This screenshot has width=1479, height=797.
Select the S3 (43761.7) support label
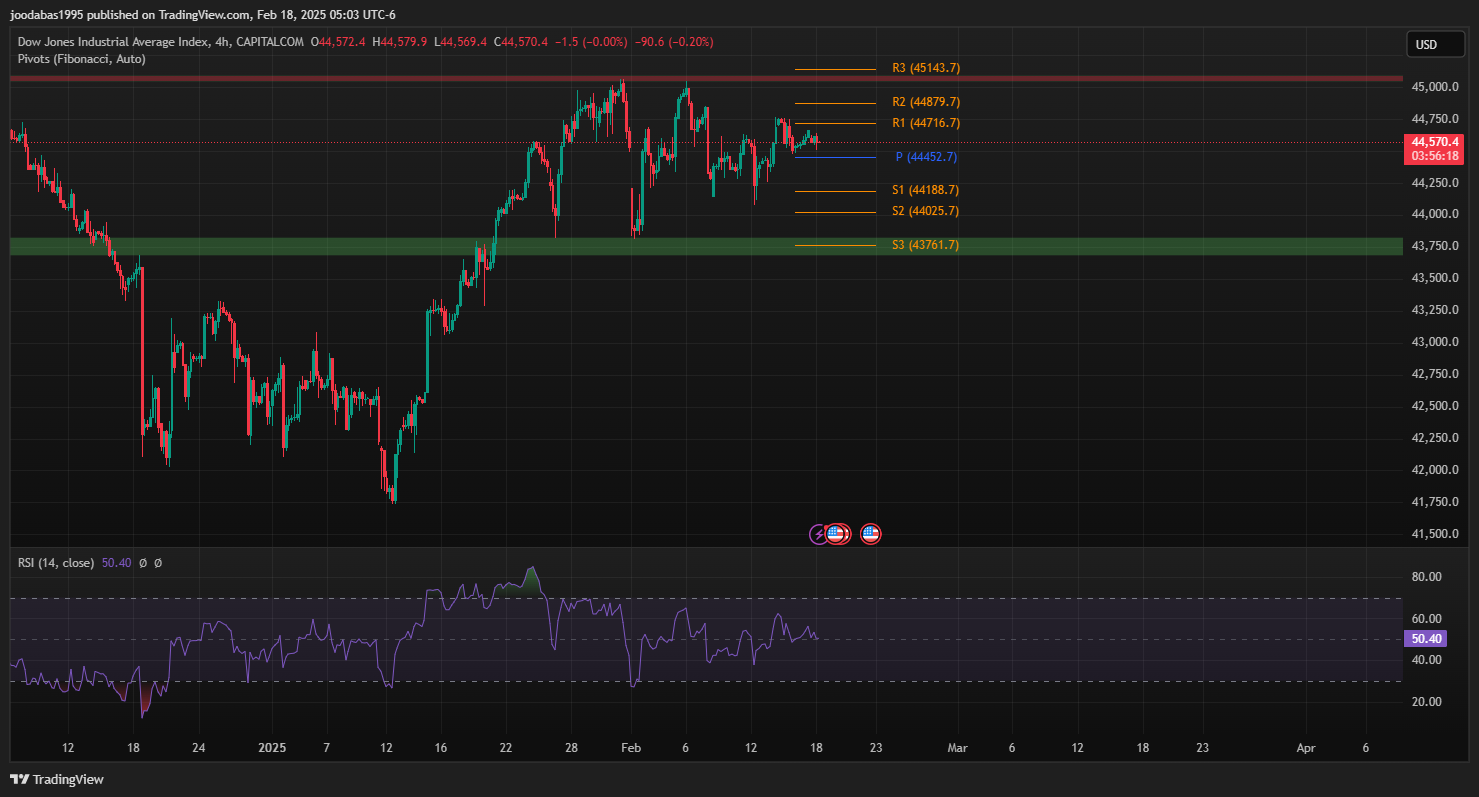tap(925, 245)
